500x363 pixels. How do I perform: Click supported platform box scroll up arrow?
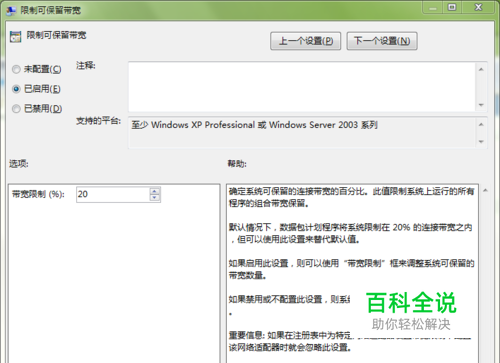(481, 125)
